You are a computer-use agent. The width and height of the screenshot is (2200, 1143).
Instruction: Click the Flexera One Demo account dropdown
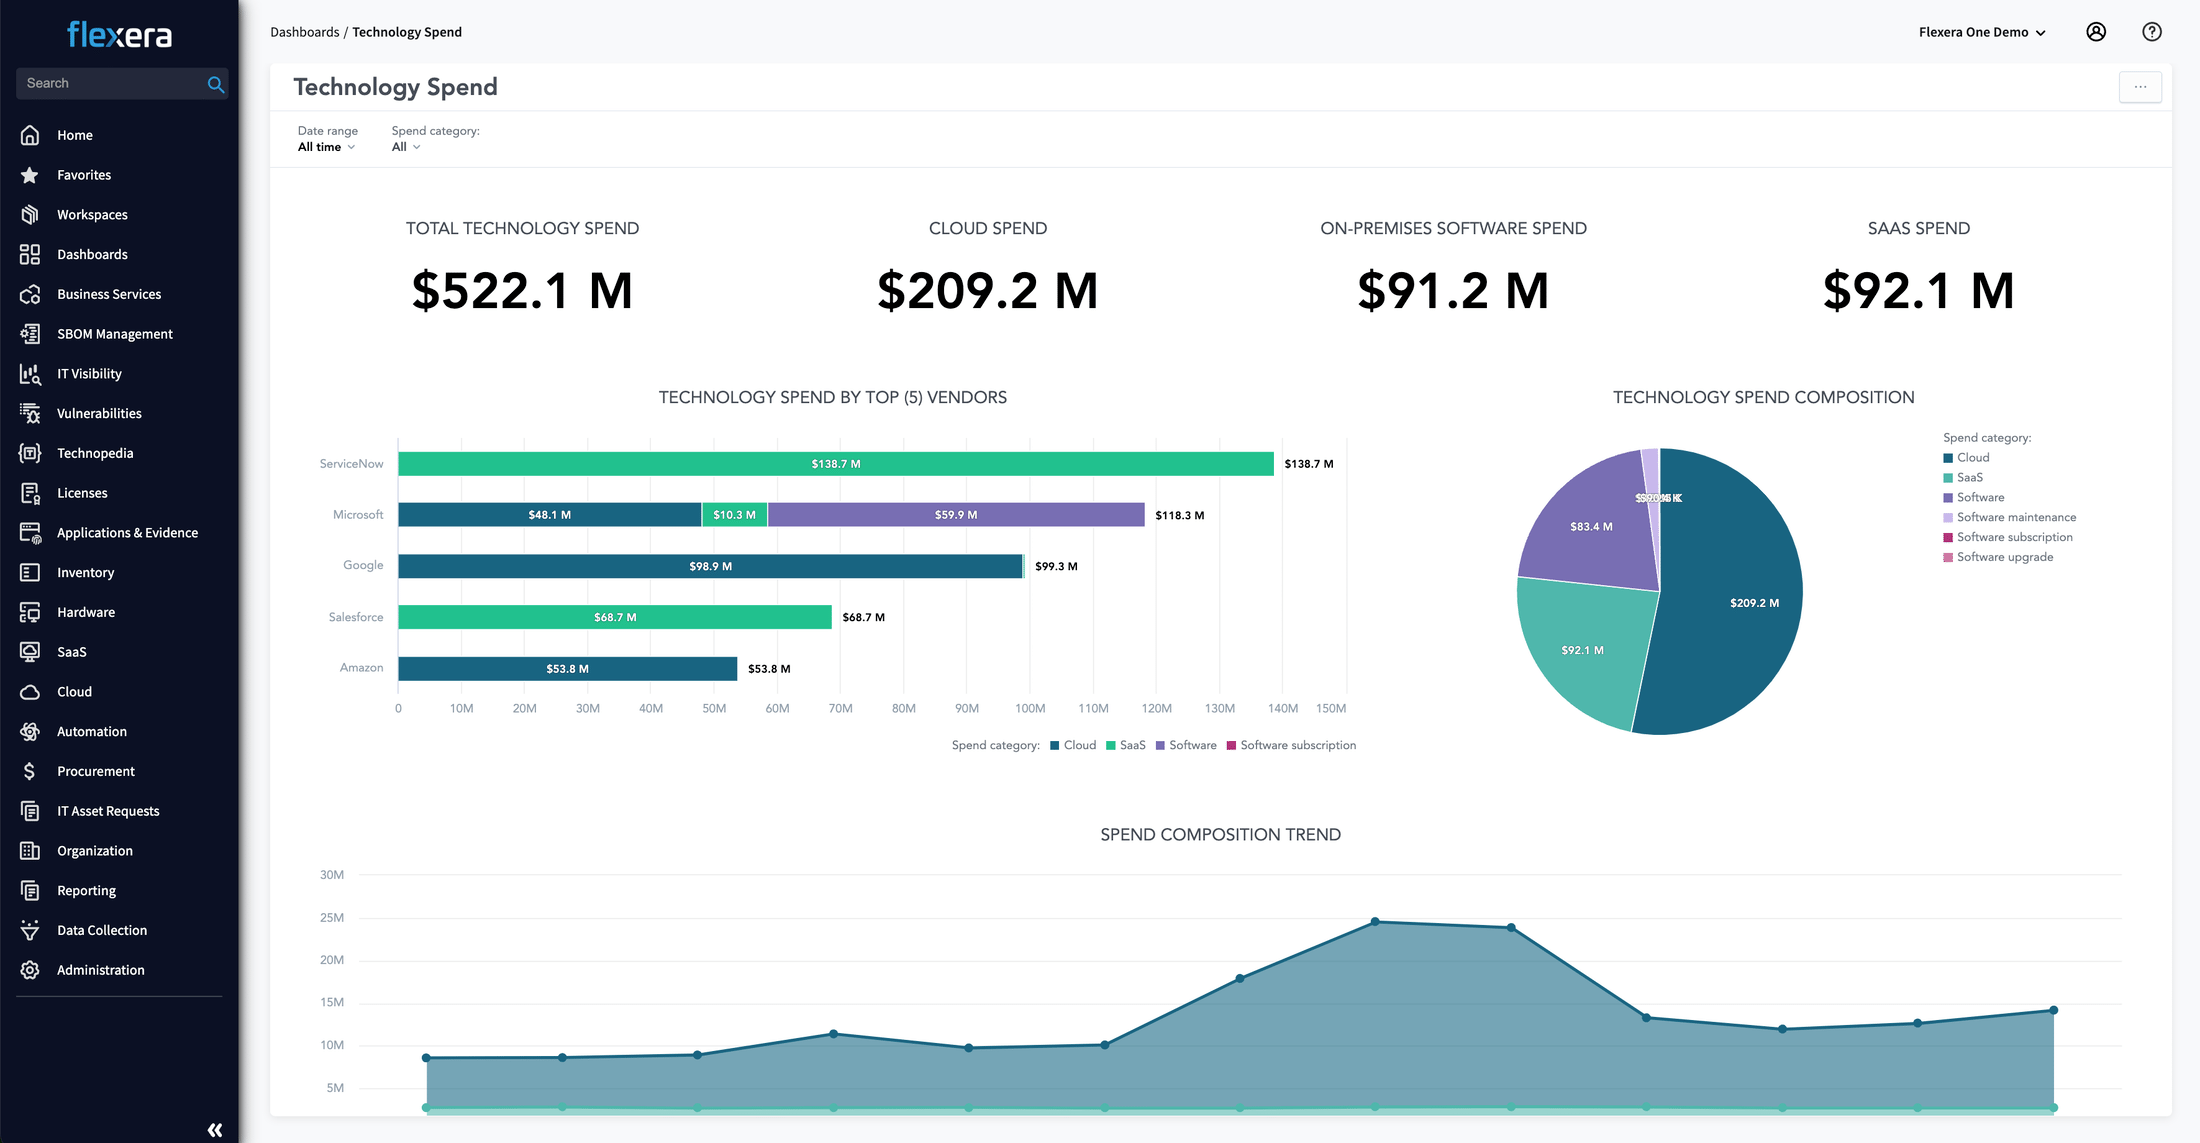(1980, 31)
